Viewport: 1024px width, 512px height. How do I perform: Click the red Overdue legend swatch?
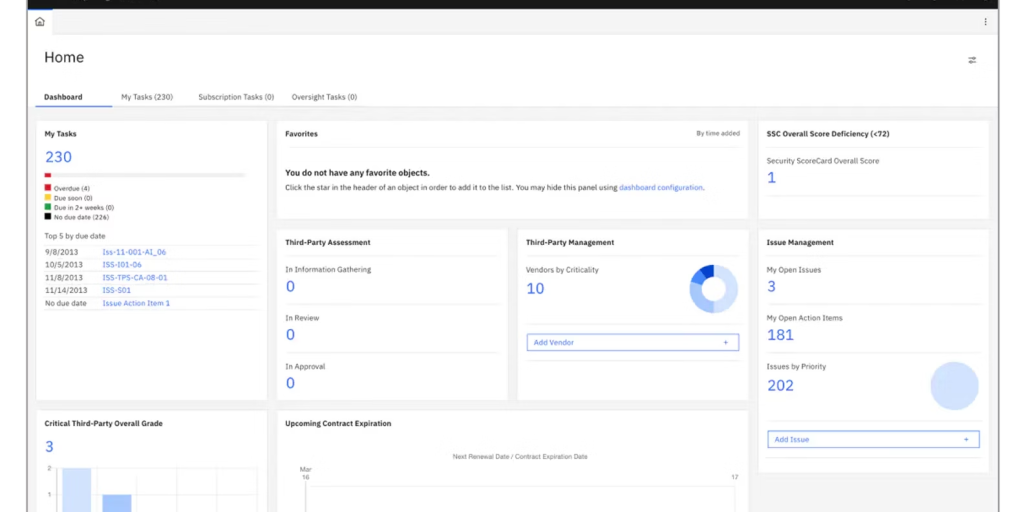(47, 188)
